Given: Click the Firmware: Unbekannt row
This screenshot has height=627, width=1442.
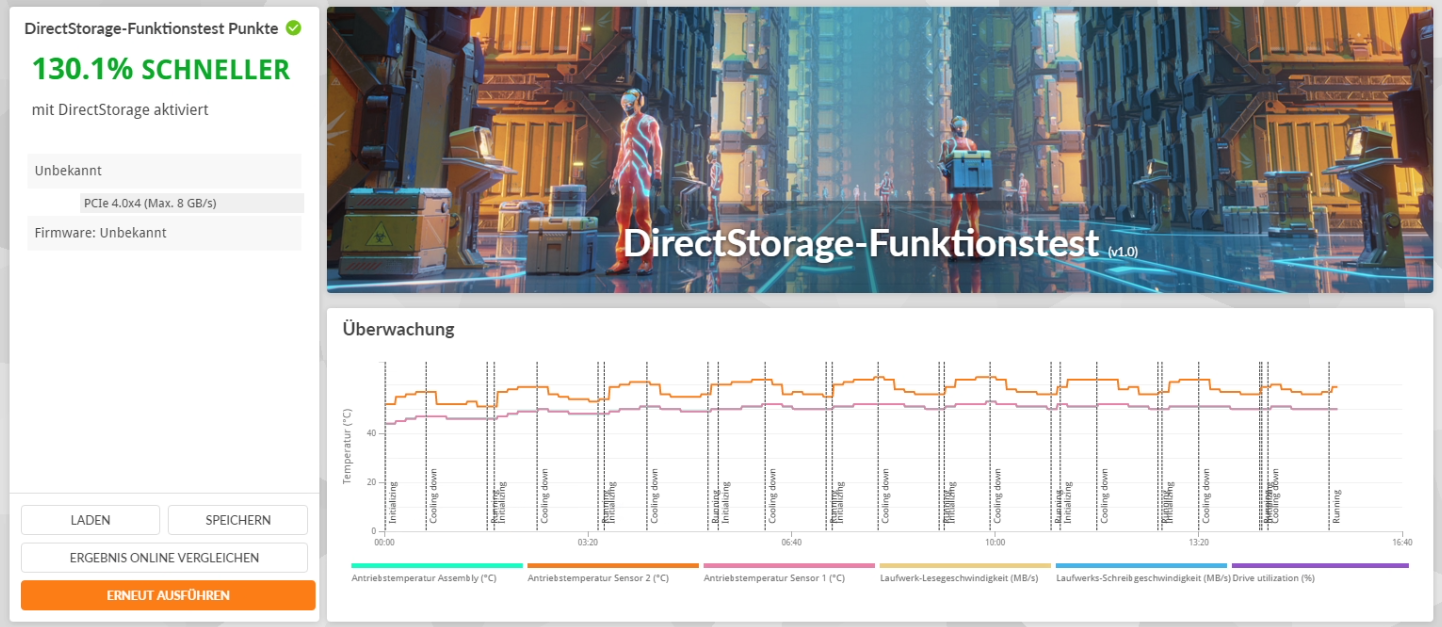Looking at the screenshot, I should point(164,233).
